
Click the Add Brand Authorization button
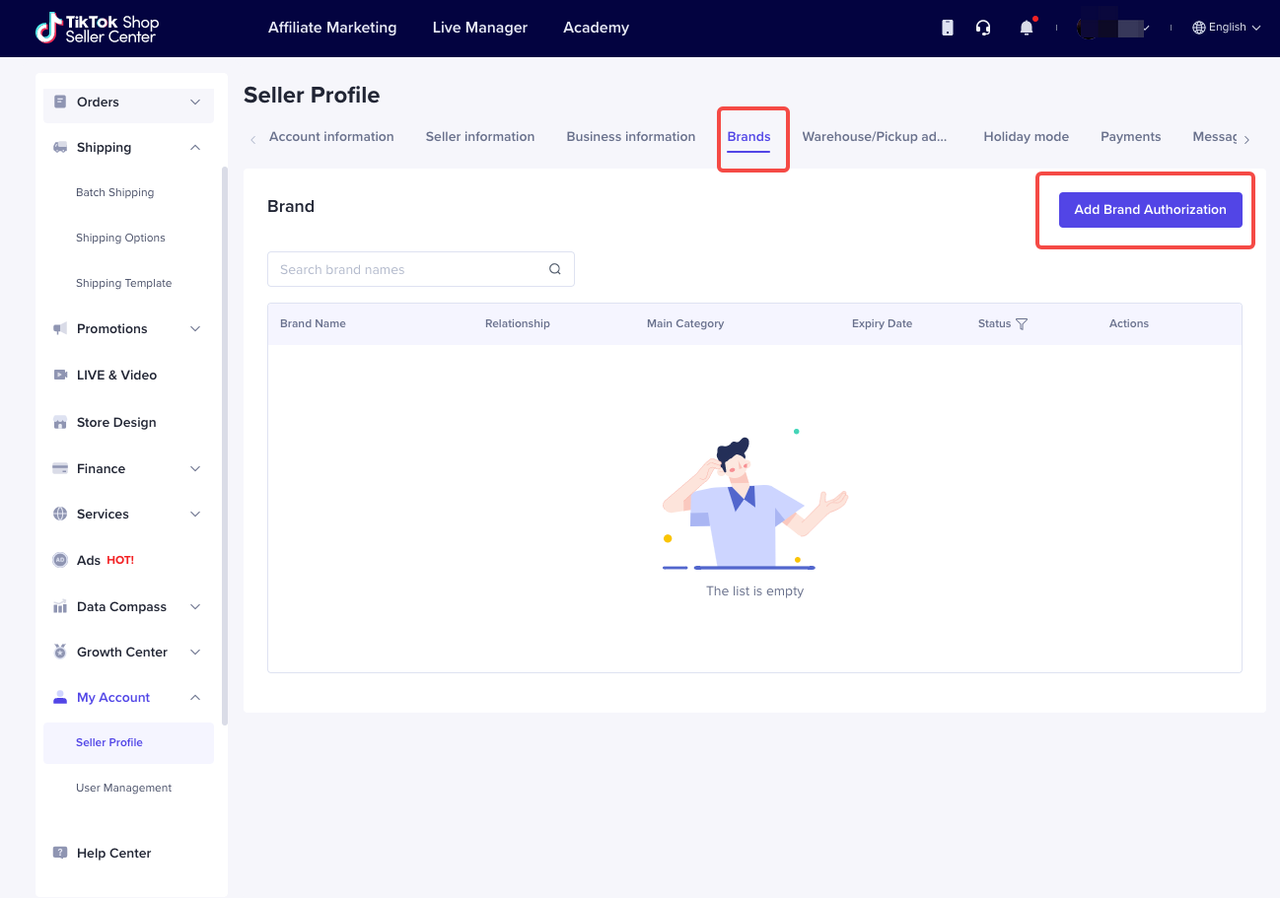coord(1150,210)
